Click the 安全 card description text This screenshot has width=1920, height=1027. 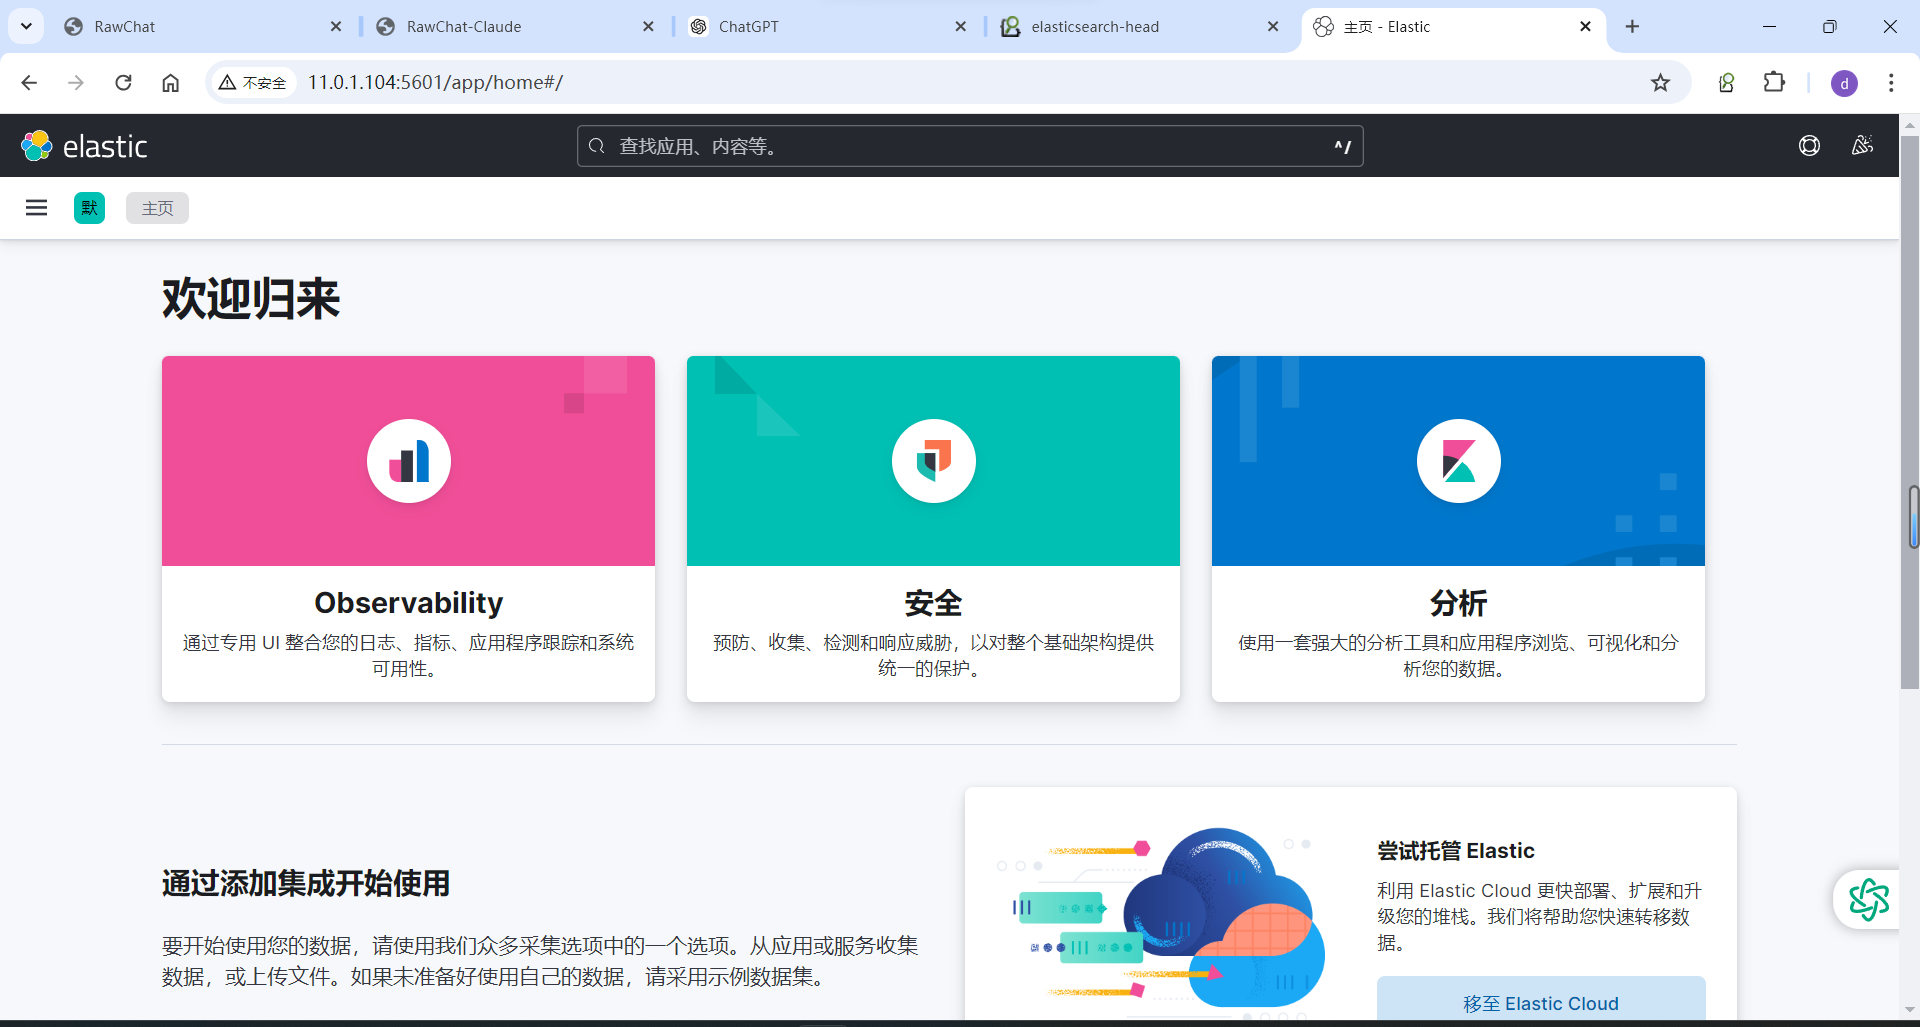point(933,655)
